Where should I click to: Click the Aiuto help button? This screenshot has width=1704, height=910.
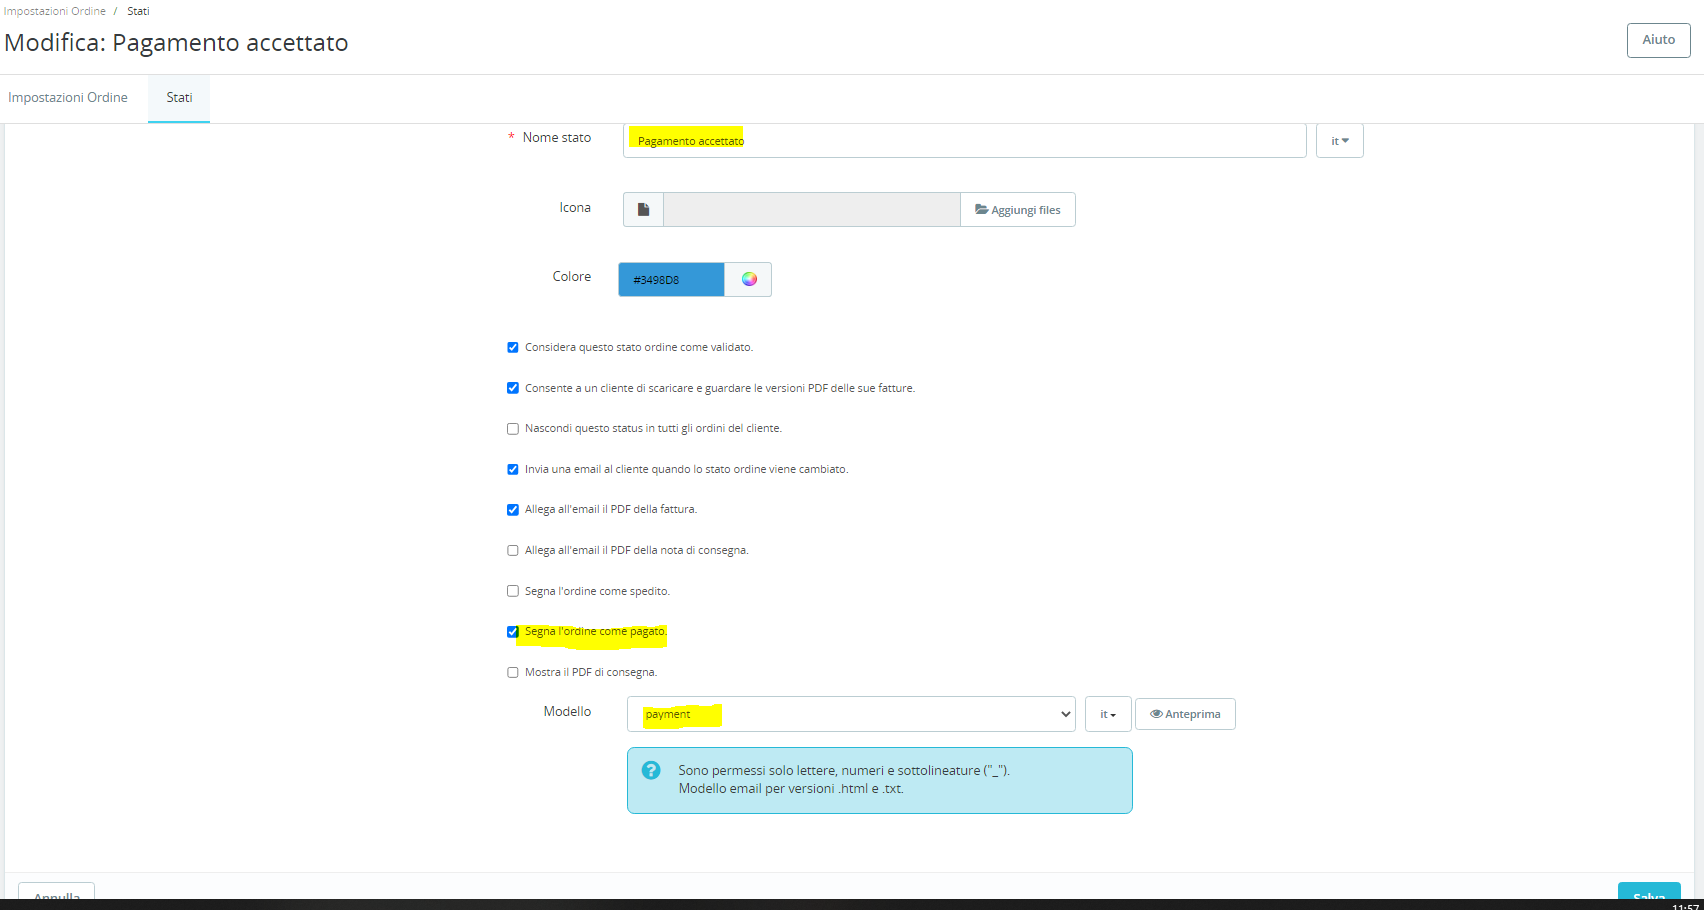1658,40
